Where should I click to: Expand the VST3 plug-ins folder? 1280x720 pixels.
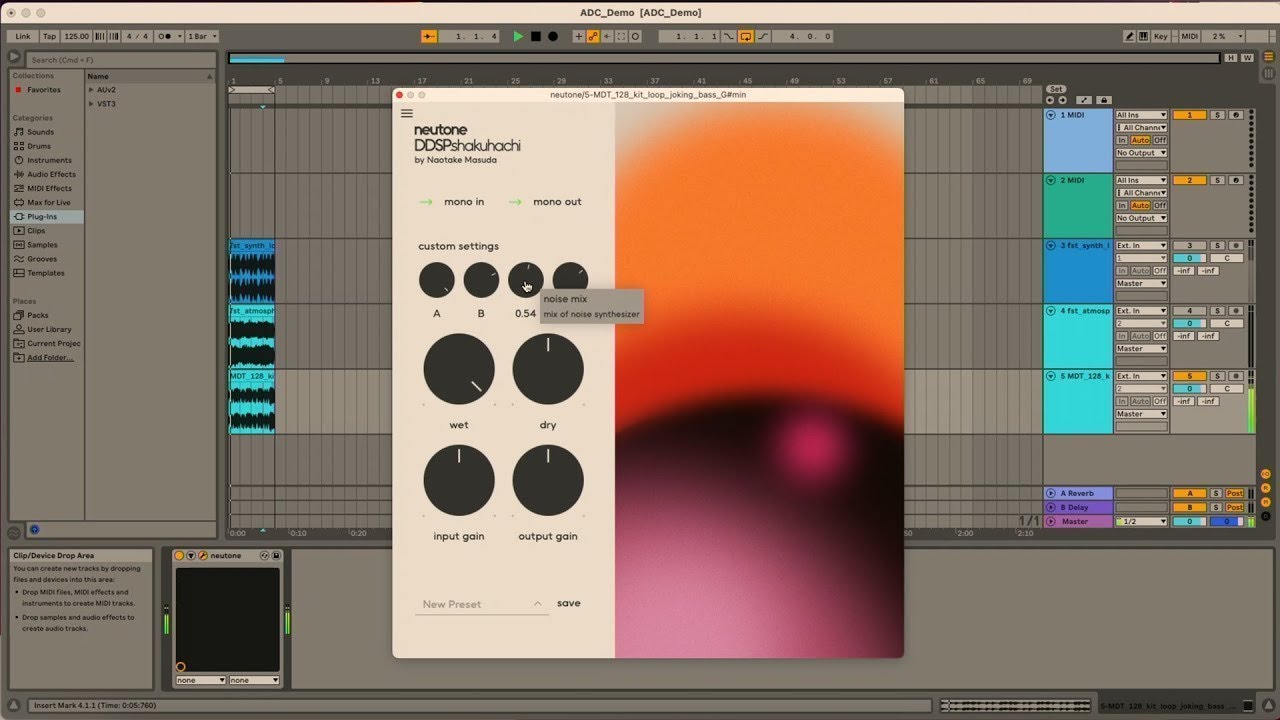91,104
